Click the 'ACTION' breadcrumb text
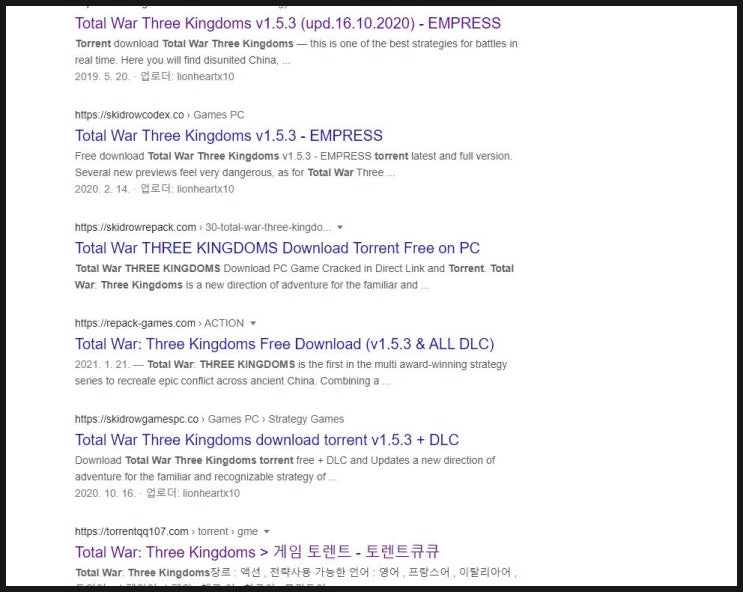Screen dimensions: 743x592 pos(224,323)
